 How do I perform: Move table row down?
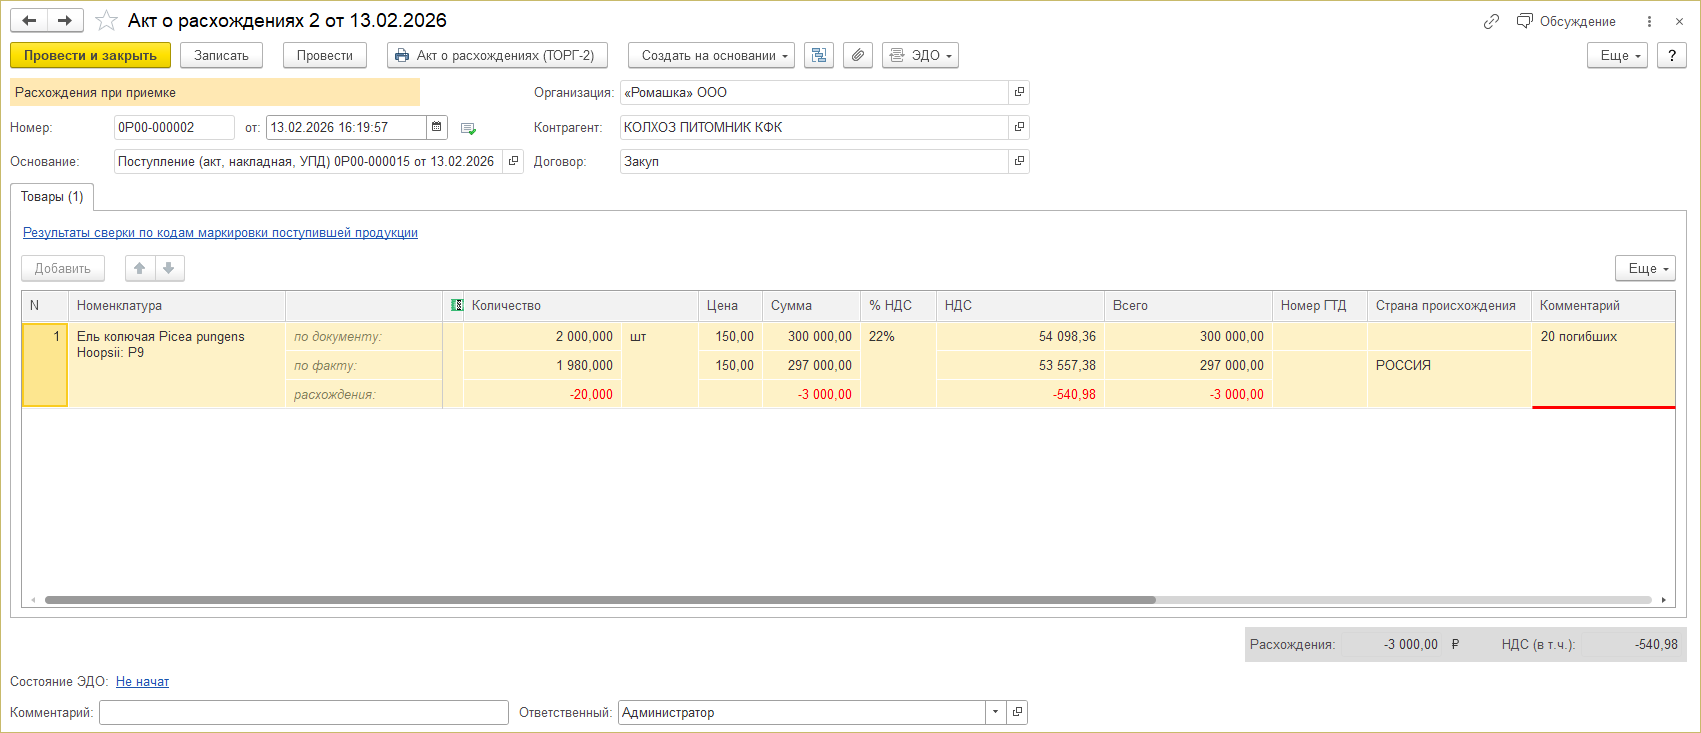tap(169, 268)
